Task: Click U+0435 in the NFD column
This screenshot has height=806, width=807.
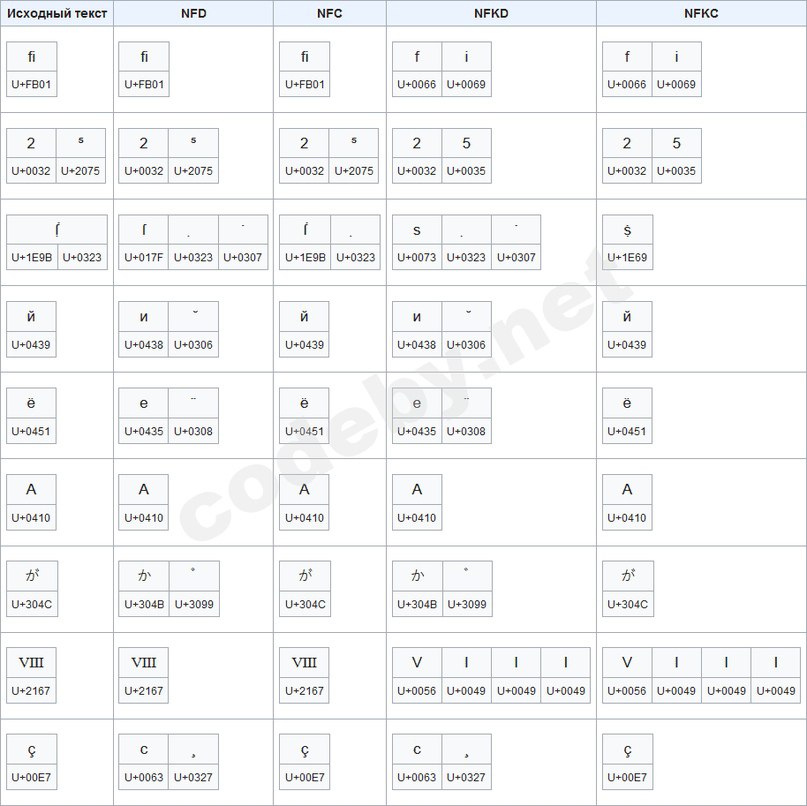Action: click(x=144, y=431)
